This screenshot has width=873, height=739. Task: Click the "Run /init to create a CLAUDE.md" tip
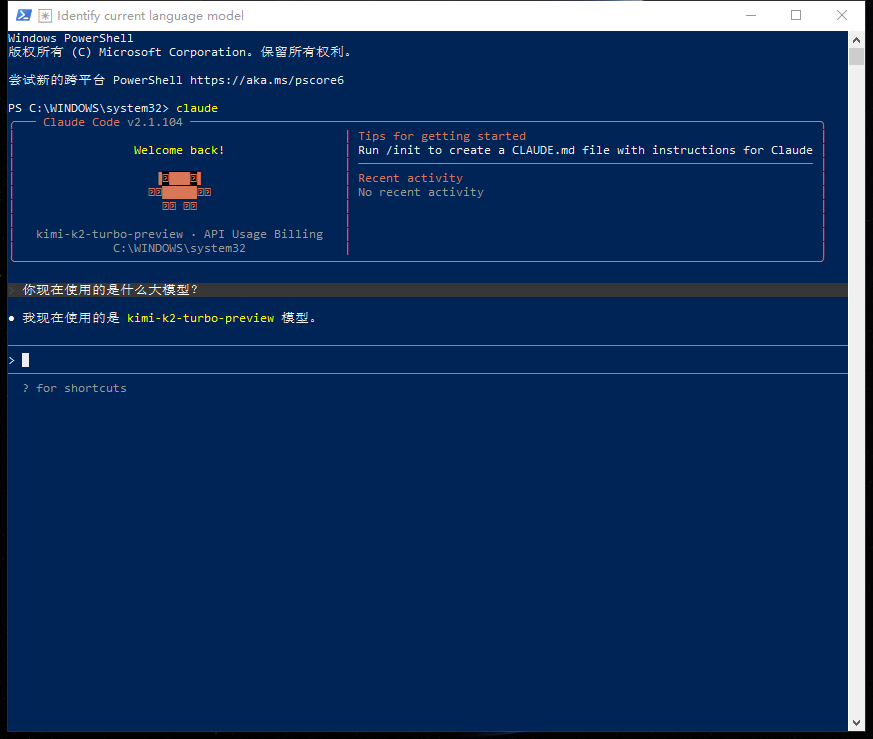585,150
